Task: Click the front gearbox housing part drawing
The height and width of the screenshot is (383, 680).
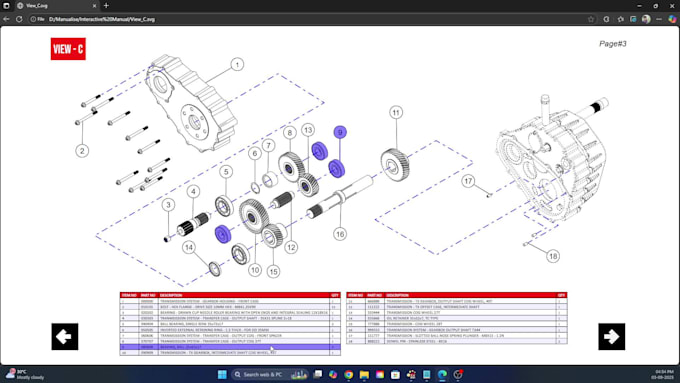Action: pyautogui.click(x=191, y=103)
